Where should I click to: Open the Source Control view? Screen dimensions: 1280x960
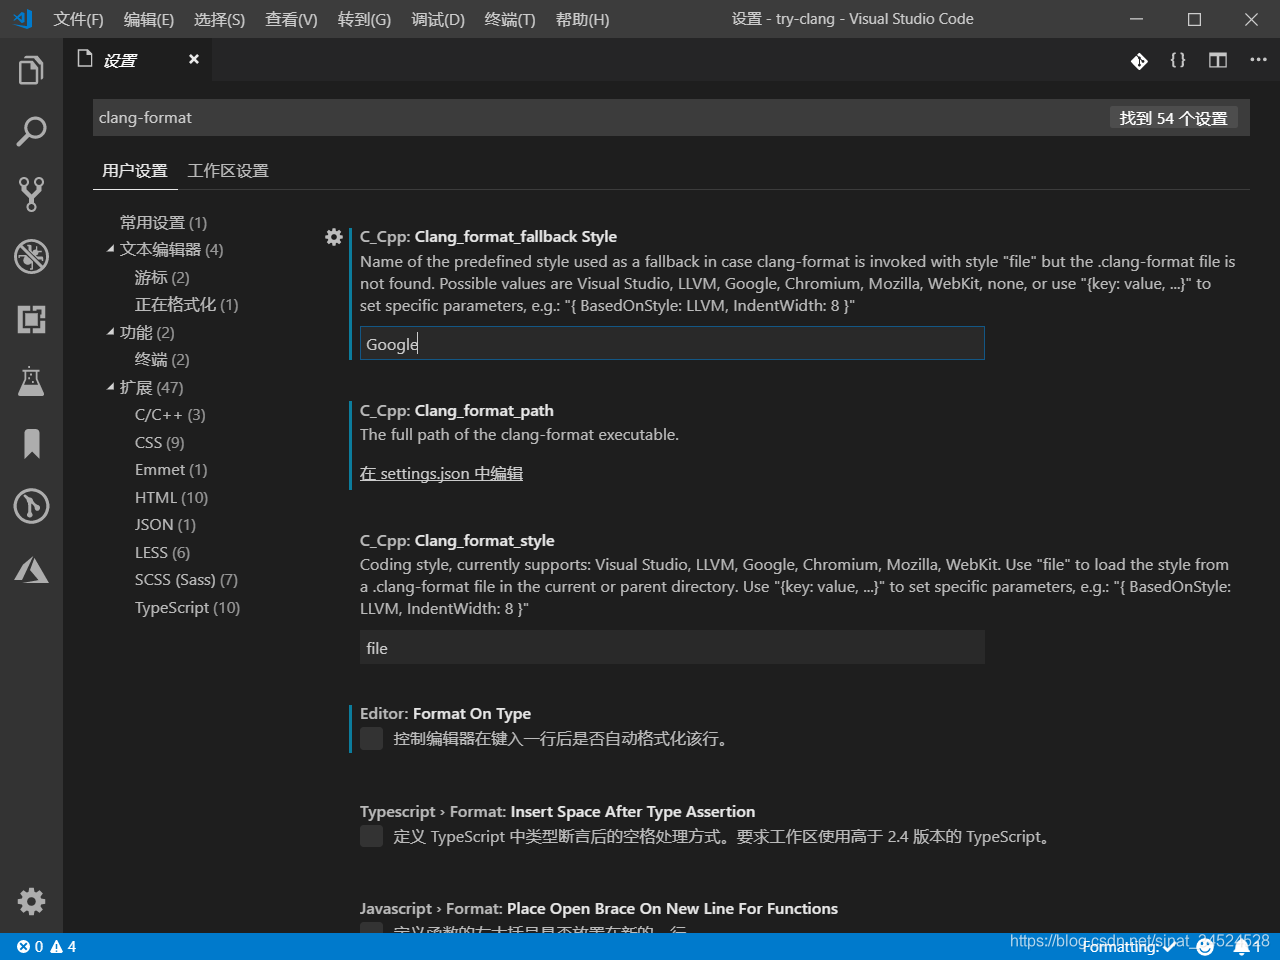tap(31, 194)
